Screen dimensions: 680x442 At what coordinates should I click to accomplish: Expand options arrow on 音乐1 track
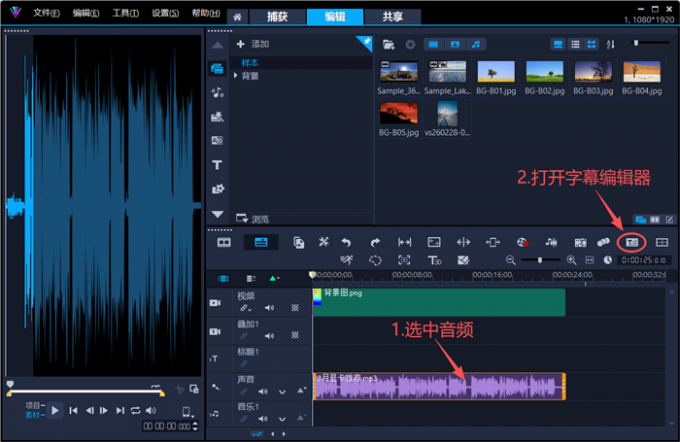pyautogui.click(x=282, y=419)
